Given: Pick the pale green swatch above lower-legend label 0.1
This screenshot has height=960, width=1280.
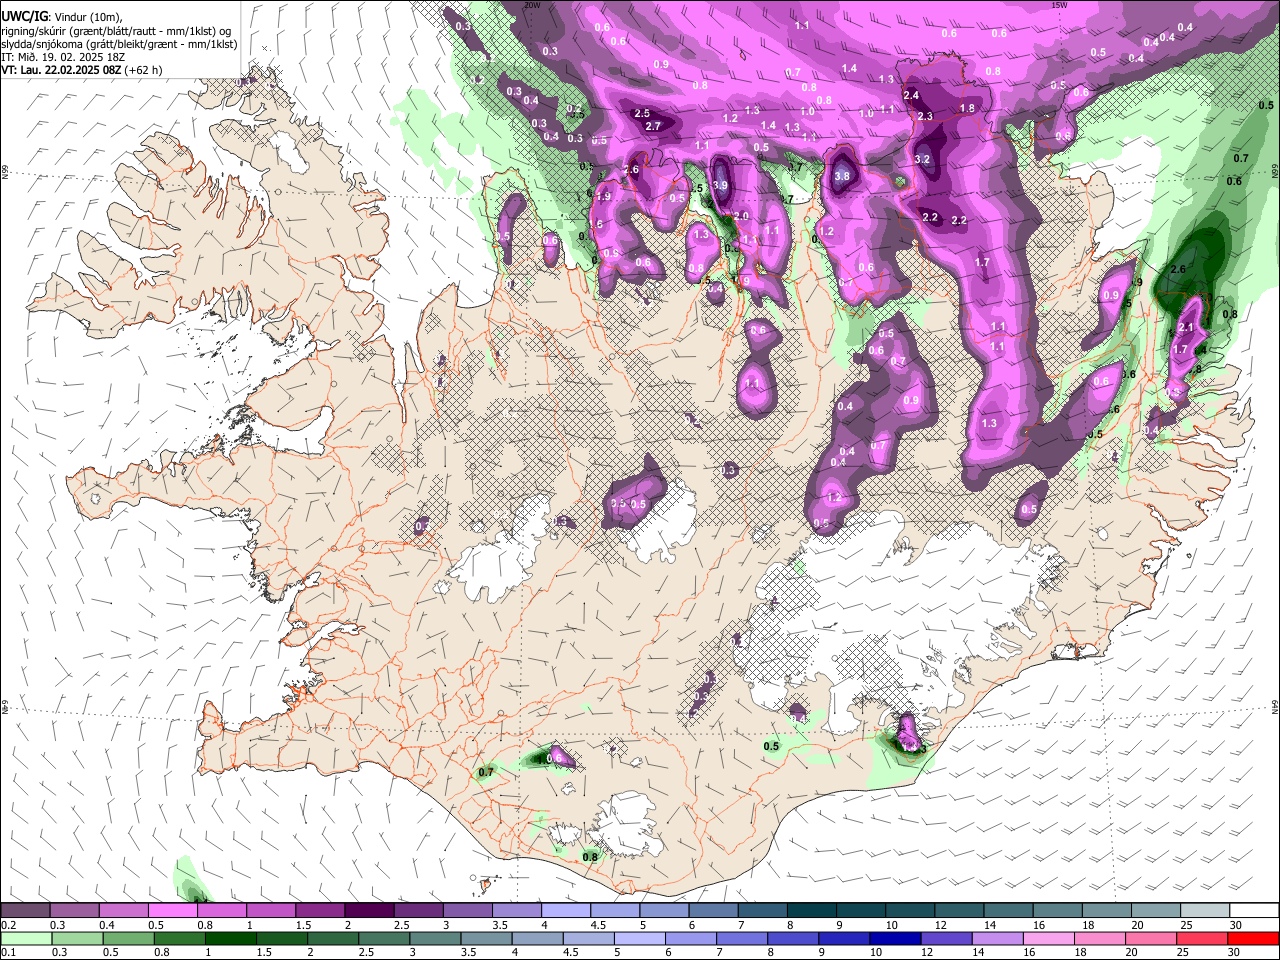Looking at the screenshot, I should 25,938.
